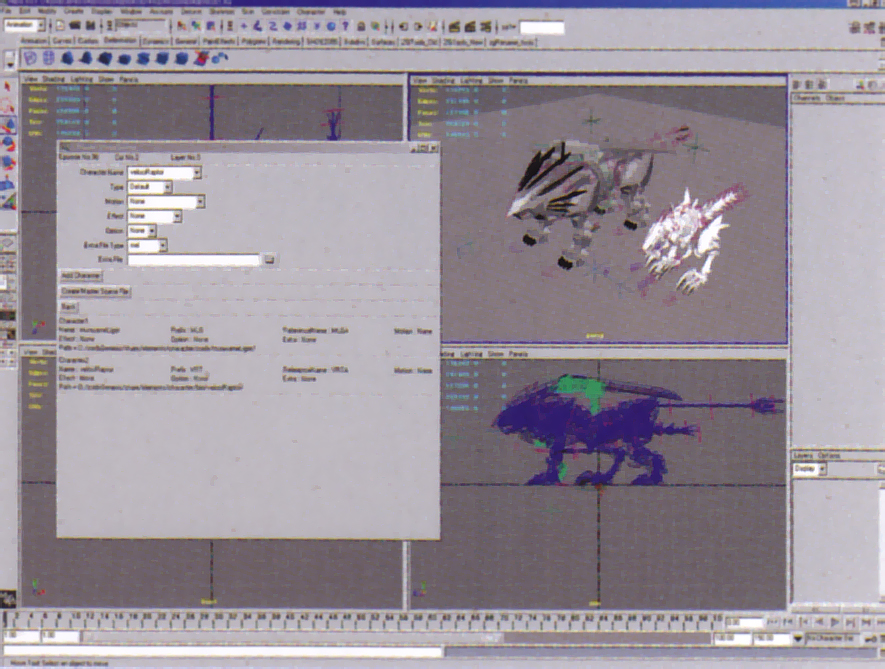Open the Display dropdown in Layers panel
885x669 pixels.
810,469
